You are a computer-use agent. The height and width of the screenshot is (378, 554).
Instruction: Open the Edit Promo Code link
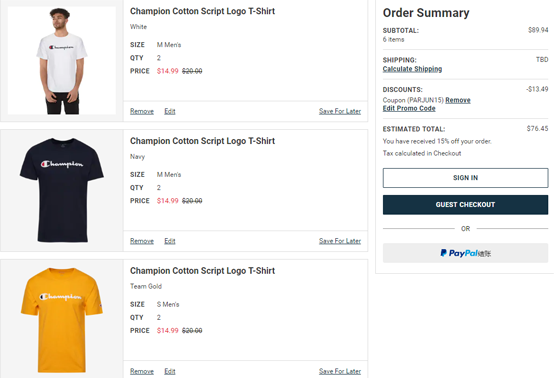pos(409,108)
